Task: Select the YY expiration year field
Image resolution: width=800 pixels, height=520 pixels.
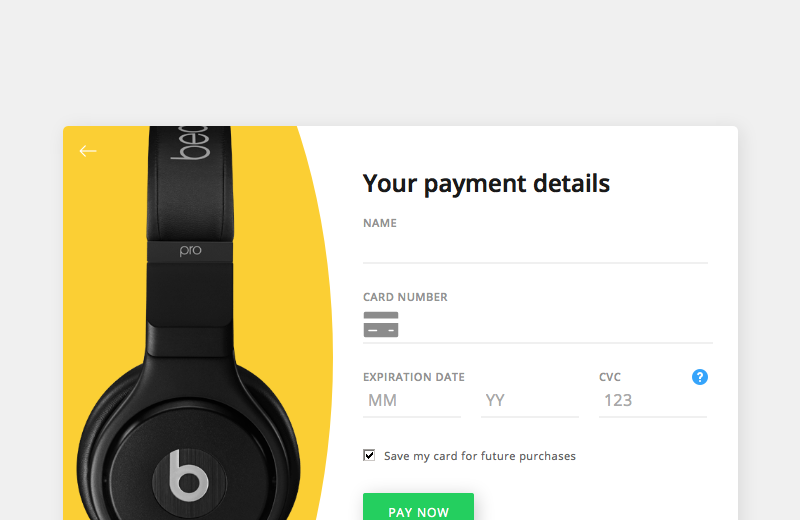Action: click(530, 400)
